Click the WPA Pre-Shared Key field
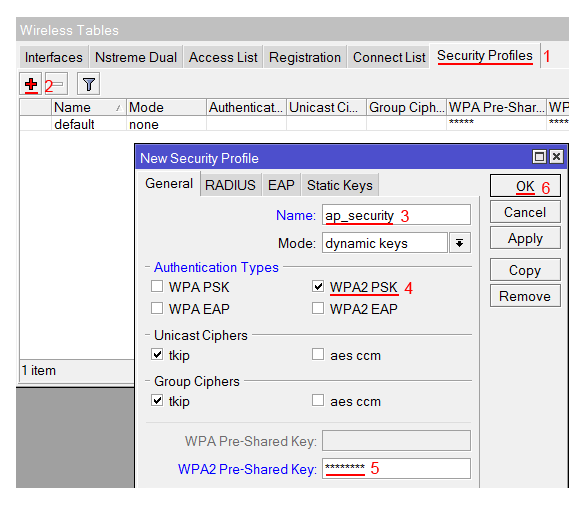587x506 pixels. point(396,441)
